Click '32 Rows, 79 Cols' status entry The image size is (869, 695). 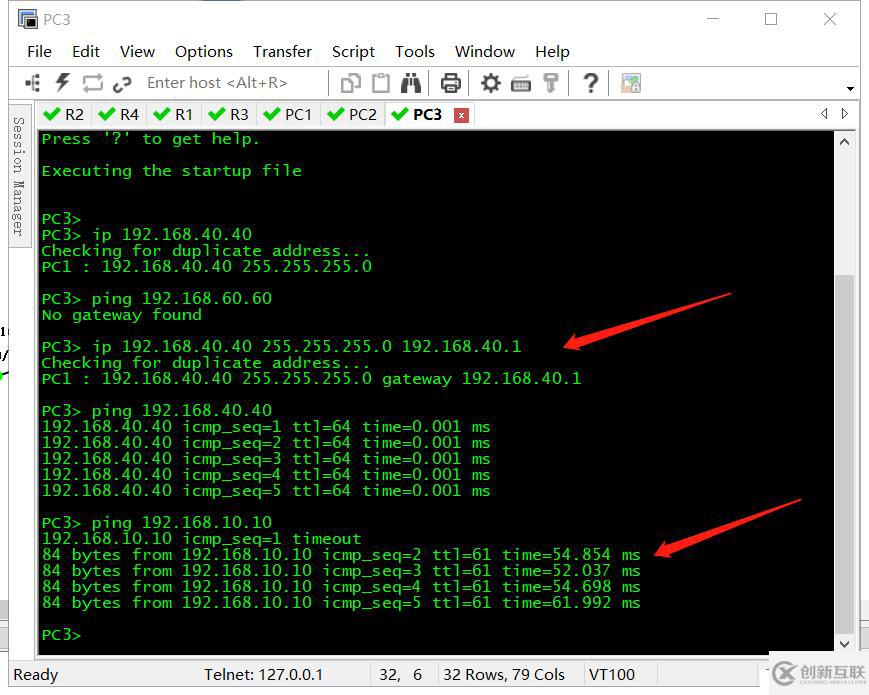504,674
